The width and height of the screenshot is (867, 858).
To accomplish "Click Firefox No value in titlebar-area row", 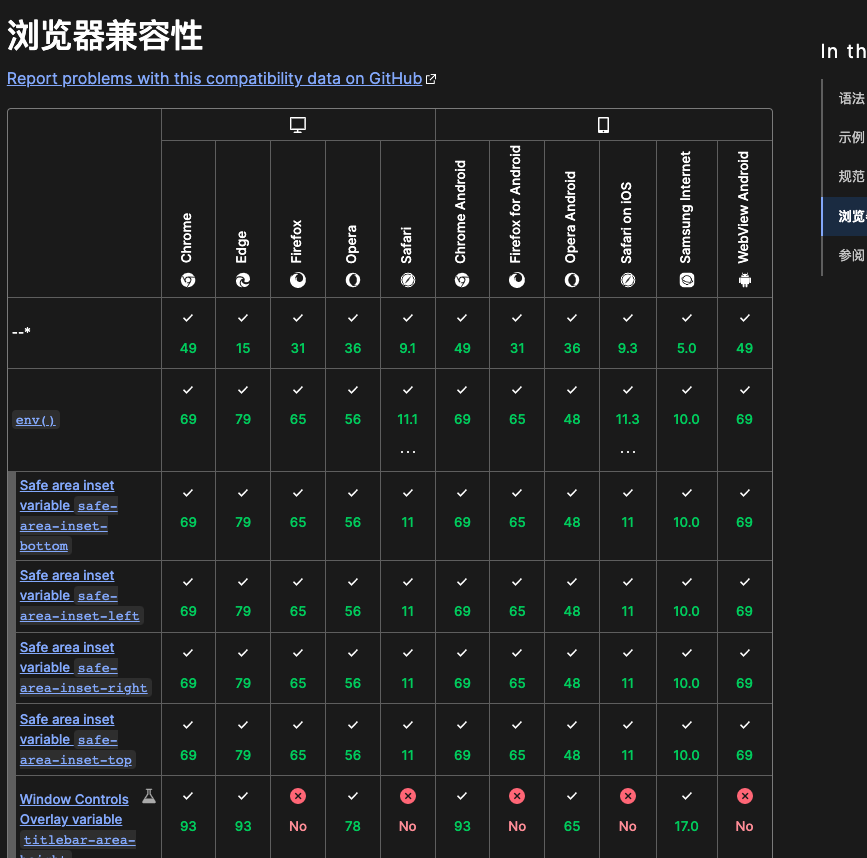I will click(298, 826).
